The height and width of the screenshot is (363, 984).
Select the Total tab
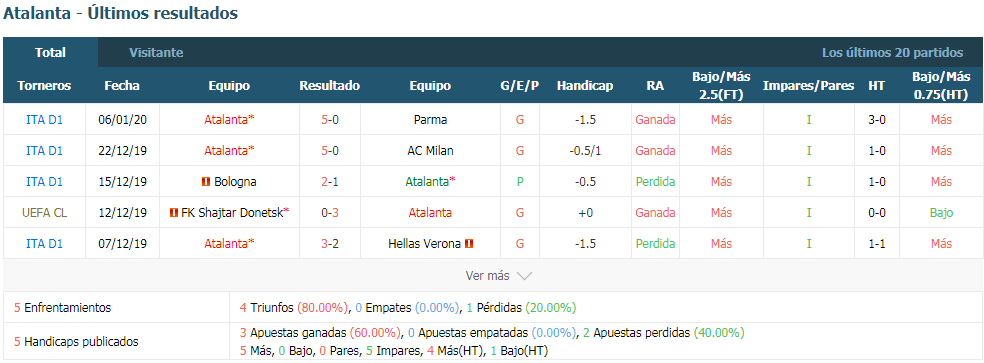(50, 53)
